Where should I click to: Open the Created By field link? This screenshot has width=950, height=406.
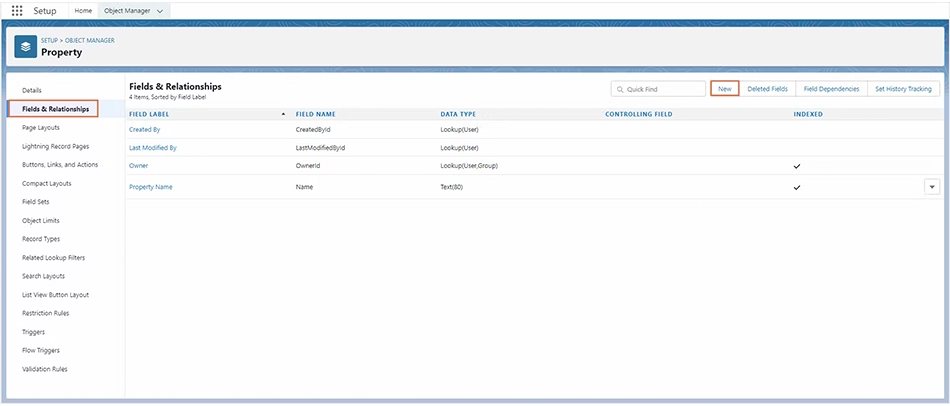[144, 130]
